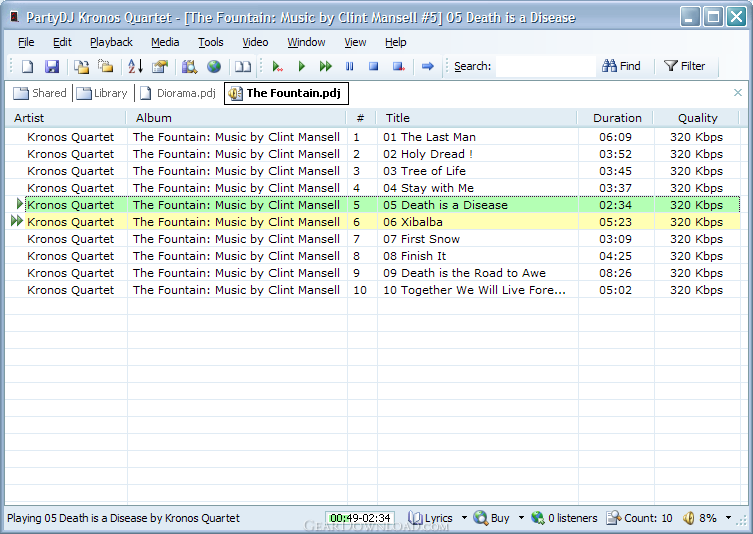
Task: Sort by the # track number column header
Action: tap(361, 118)
